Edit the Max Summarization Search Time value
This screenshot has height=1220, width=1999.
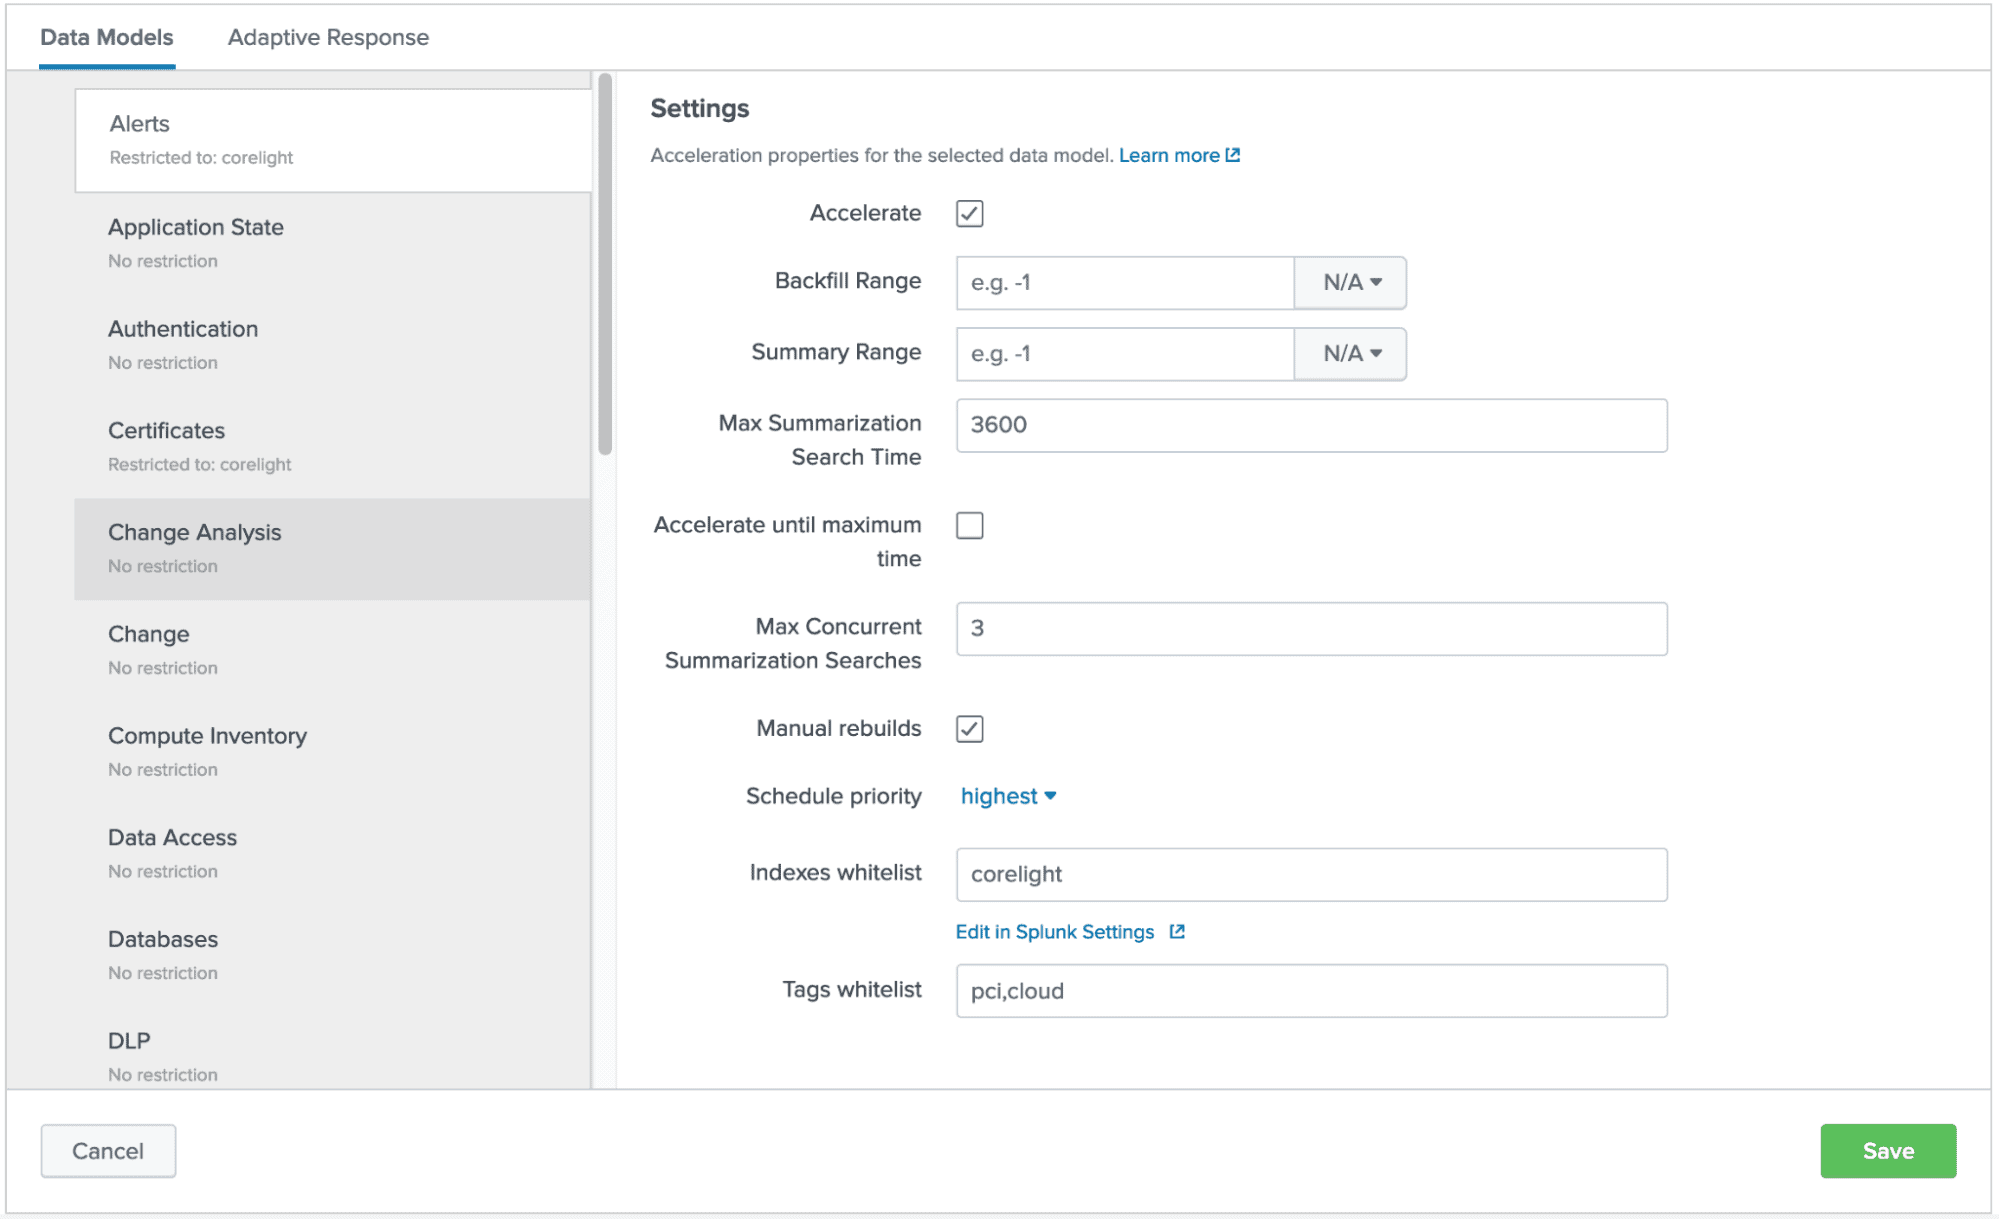coord(1310,425)
